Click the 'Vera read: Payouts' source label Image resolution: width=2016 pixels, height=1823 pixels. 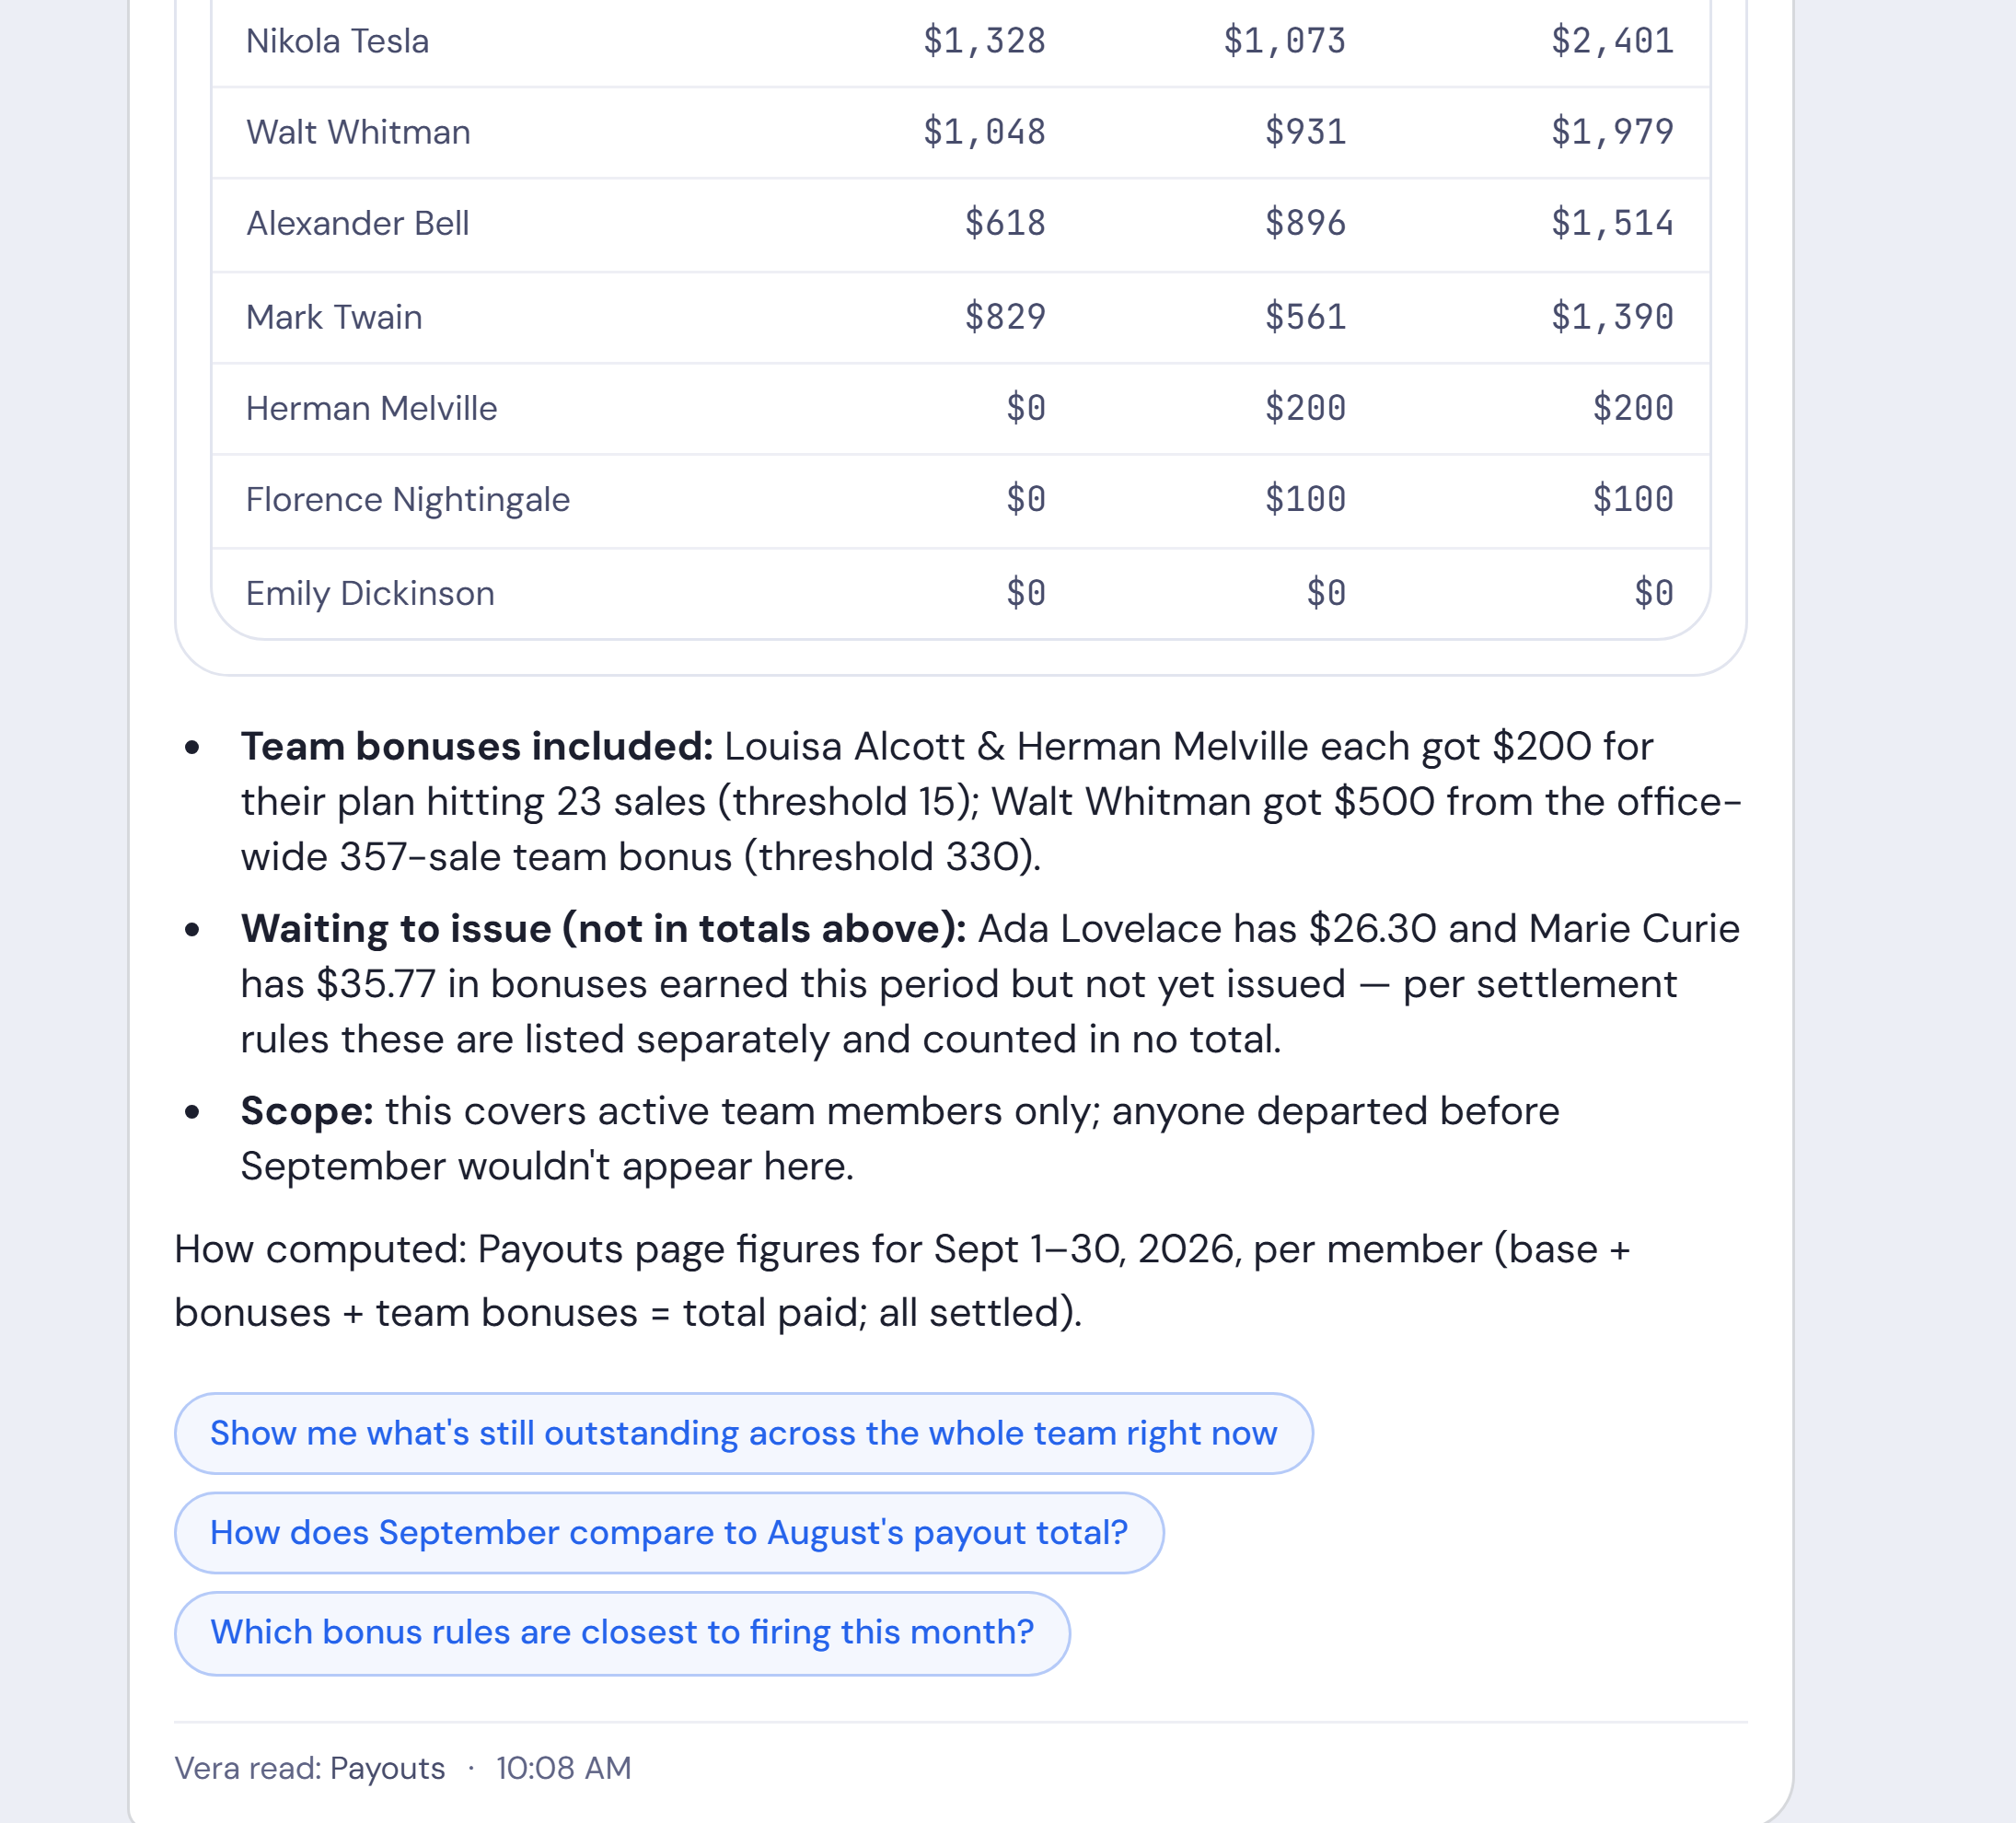pos(310,1768)
